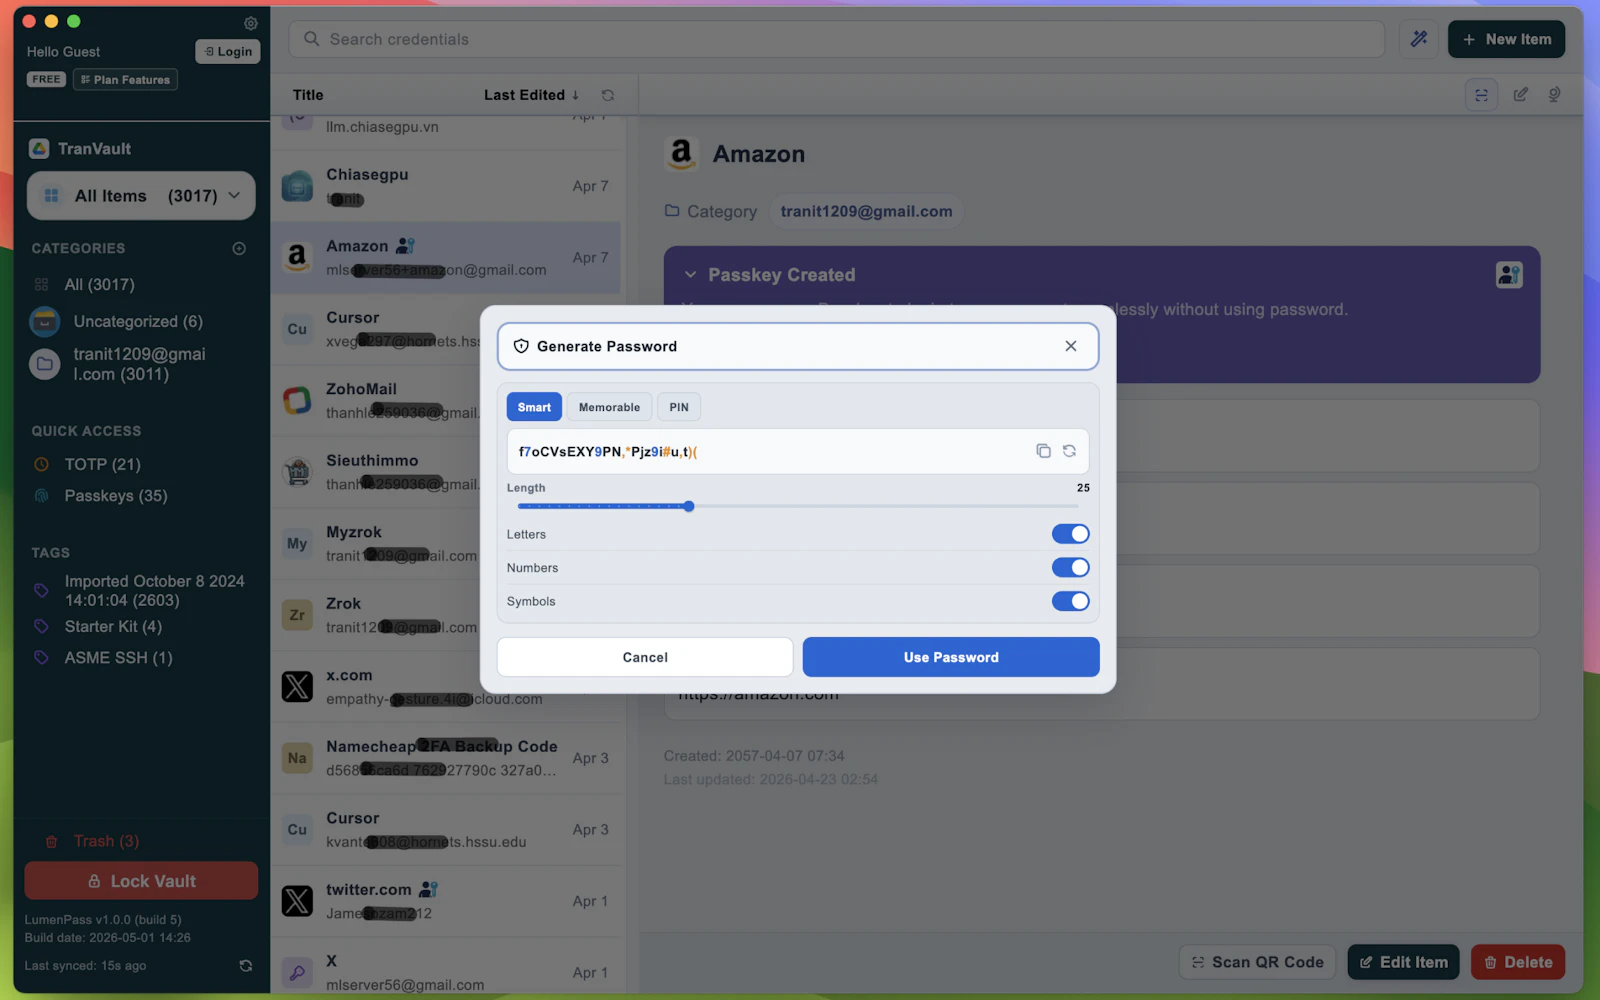This screenshot has height=1000, width=1600.
Task: Click the Myzrok entry avatar
Action: pyautogui.click(x=297, y=543)
